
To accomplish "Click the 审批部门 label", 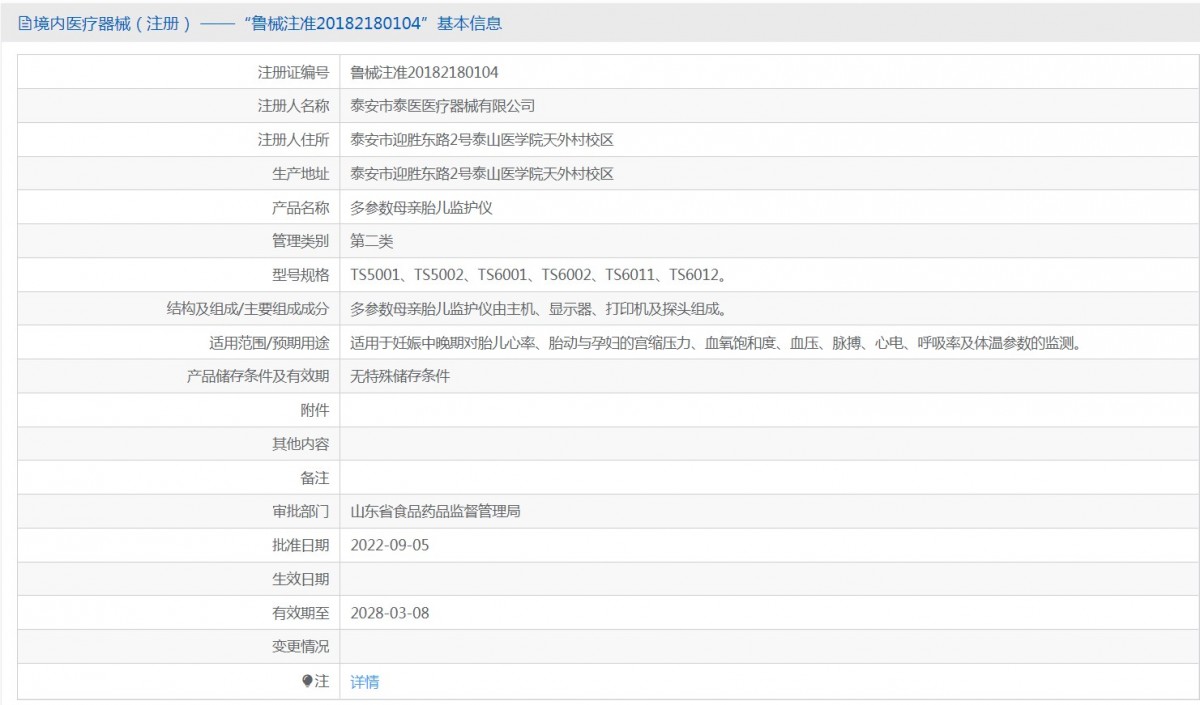I will click(x=300, y=512).
